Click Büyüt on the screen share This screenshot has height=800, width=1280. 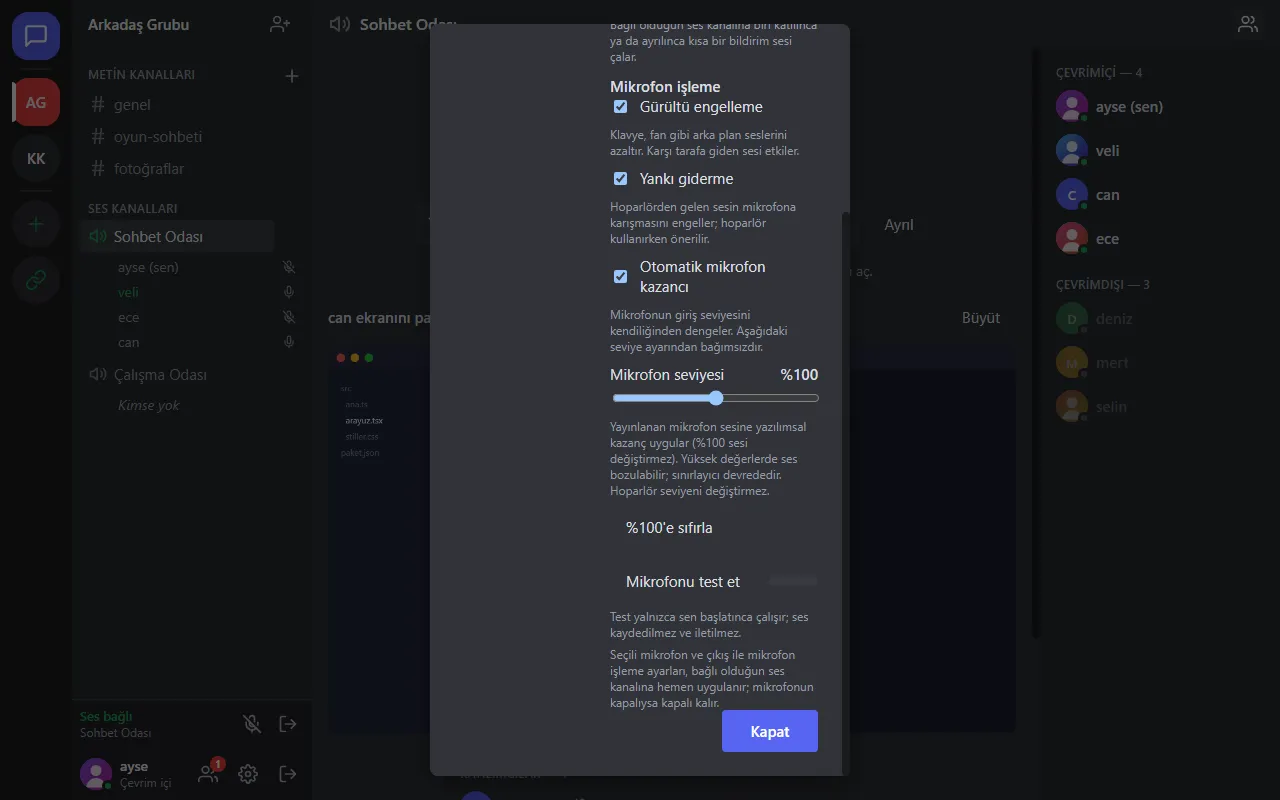(x=981, y=318)
